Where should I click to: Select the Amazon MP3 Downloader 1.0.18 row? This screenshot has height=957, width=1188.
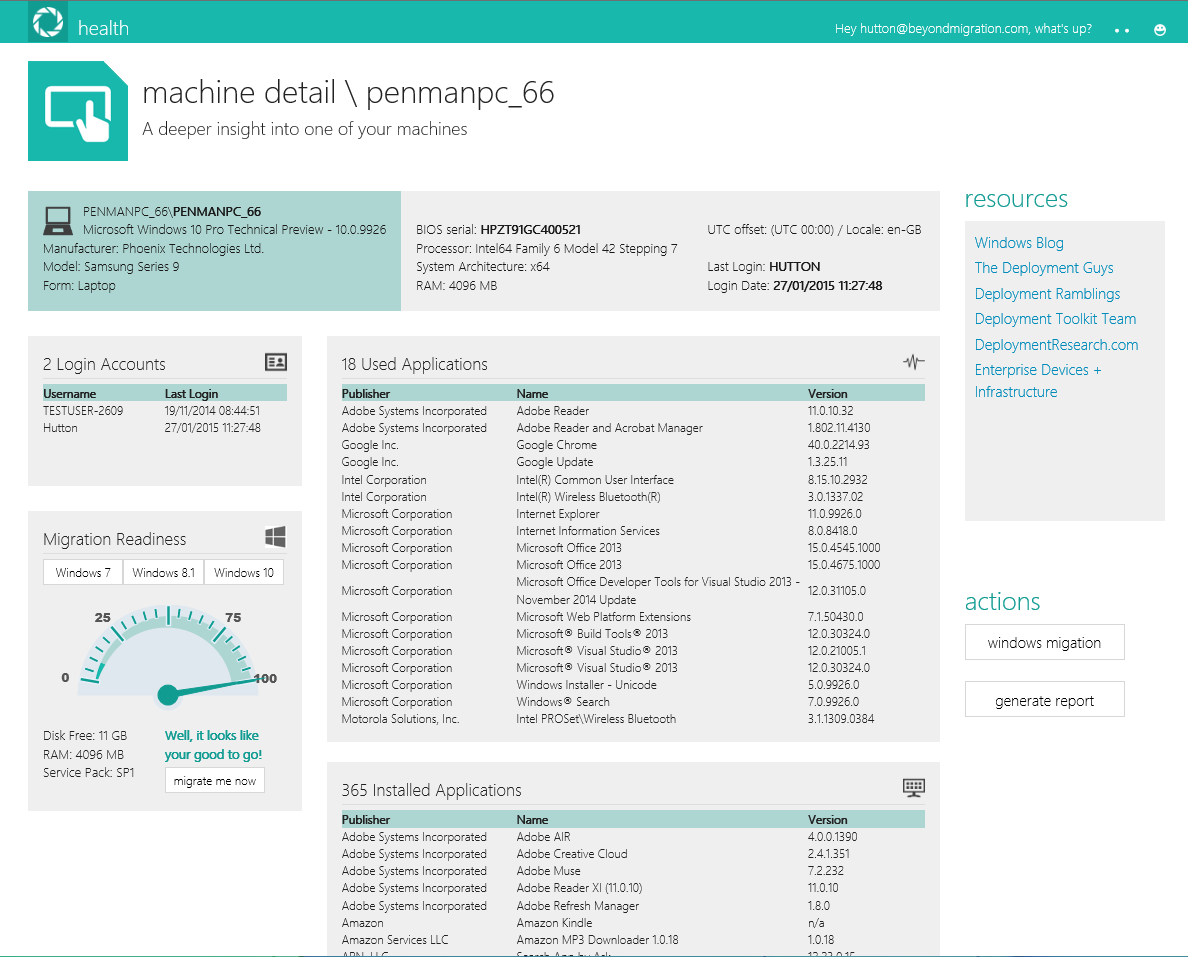tap(633, 940)
